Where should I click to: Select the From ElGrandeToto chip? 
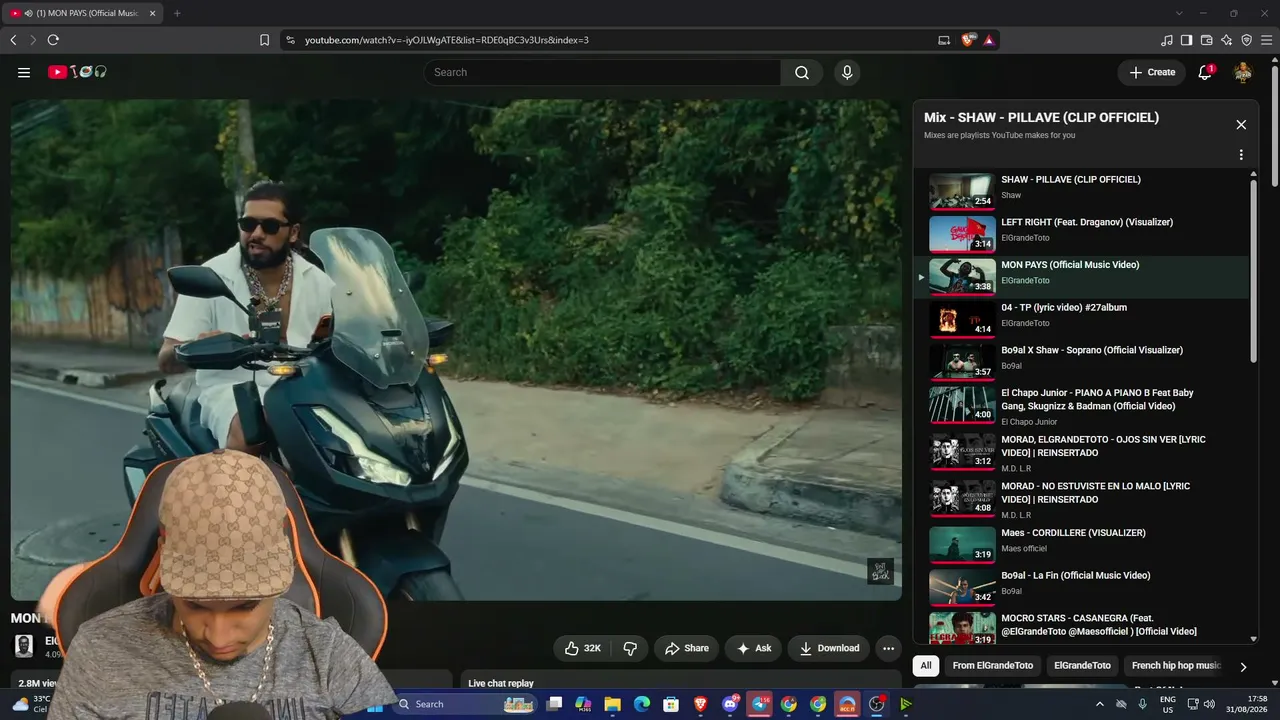[x=993, y=665]
